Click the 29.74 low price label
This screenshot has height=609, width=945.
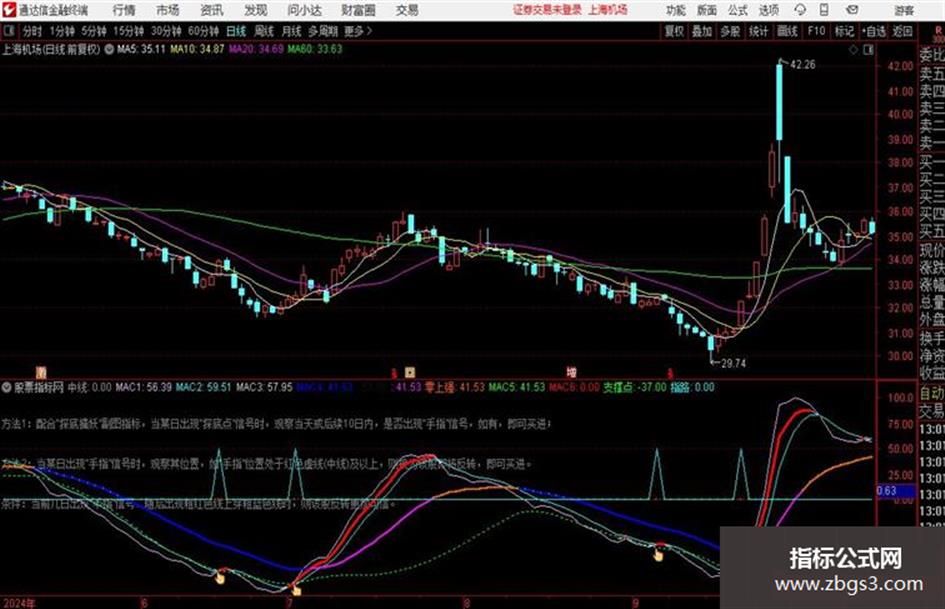coord(733,363)
